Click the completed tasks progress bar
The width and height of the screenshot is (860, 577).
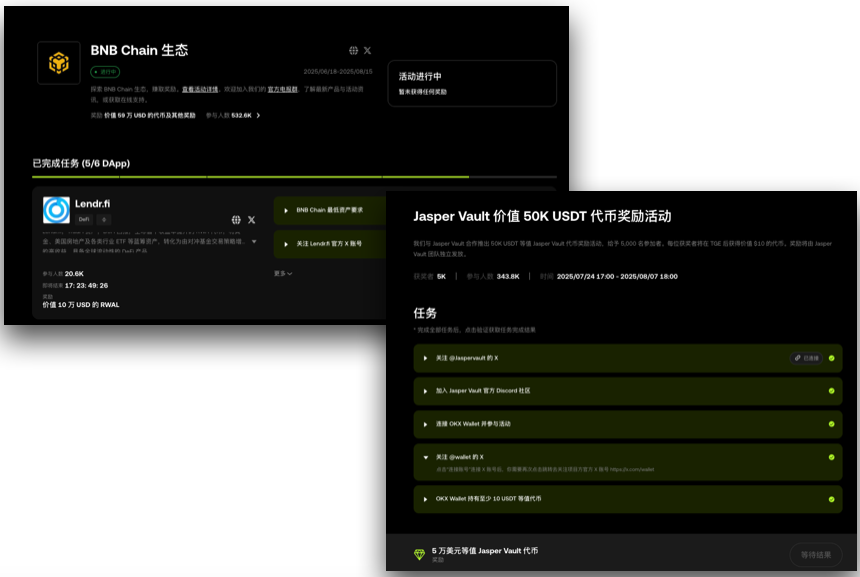click(295, 177)
